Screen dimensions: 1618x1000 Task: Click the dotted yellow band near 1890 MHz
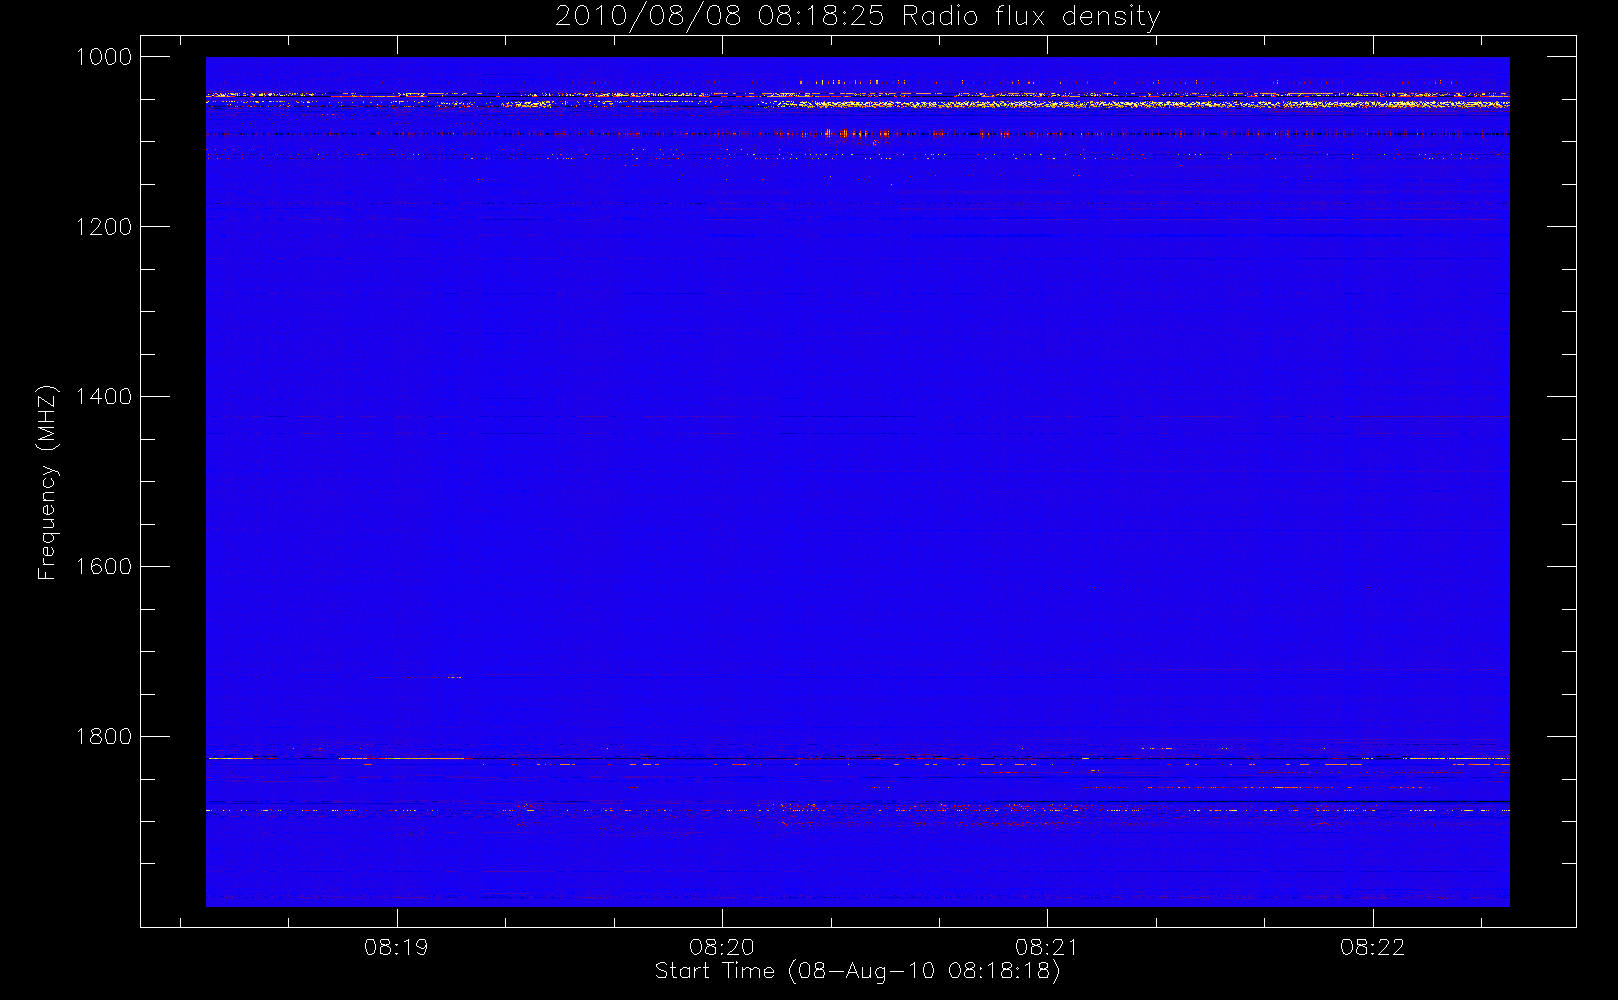tap(857, 810)
